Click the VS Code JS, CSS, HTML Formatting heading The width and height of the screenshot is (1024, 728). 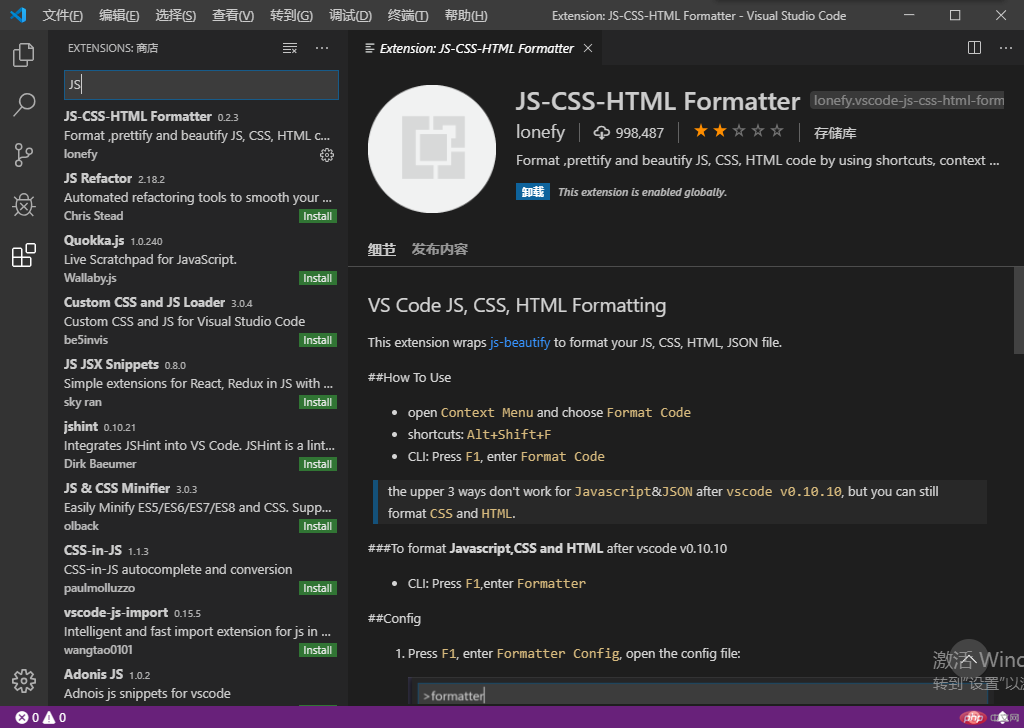click(517, 306)
